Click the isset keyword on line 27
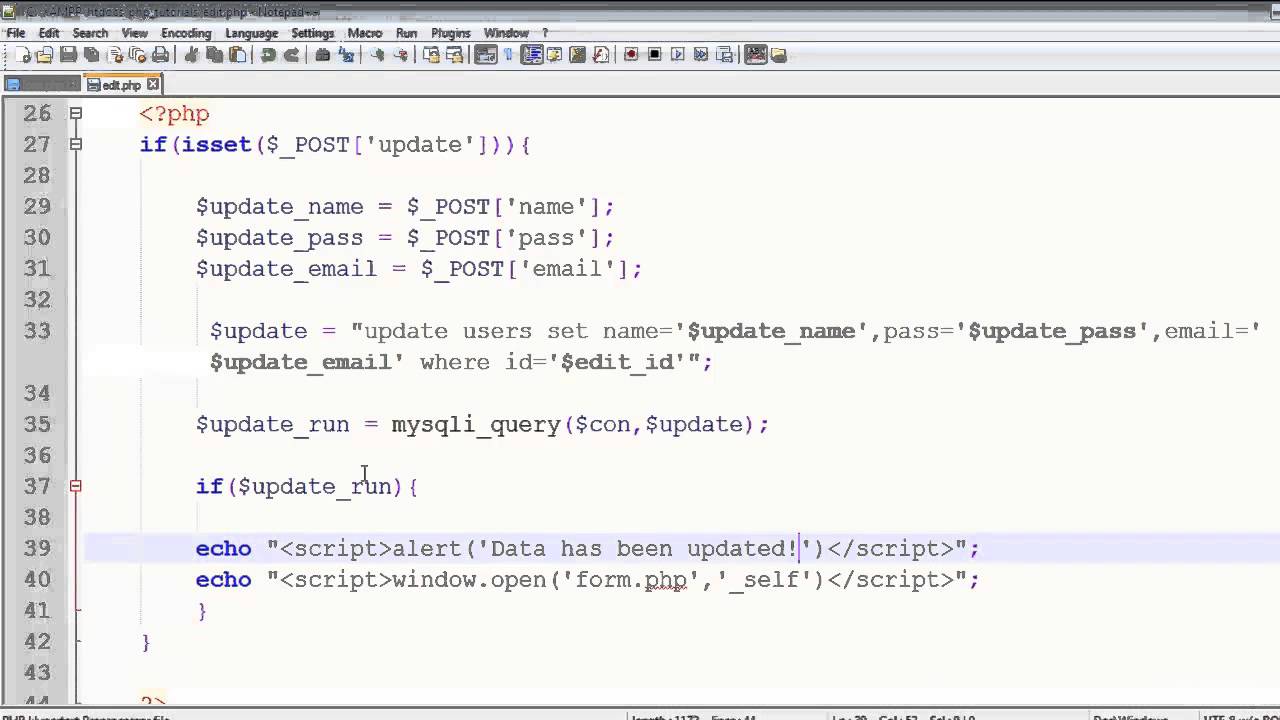The width and height of the screenshot is (1280, 720). click(216, 145)
